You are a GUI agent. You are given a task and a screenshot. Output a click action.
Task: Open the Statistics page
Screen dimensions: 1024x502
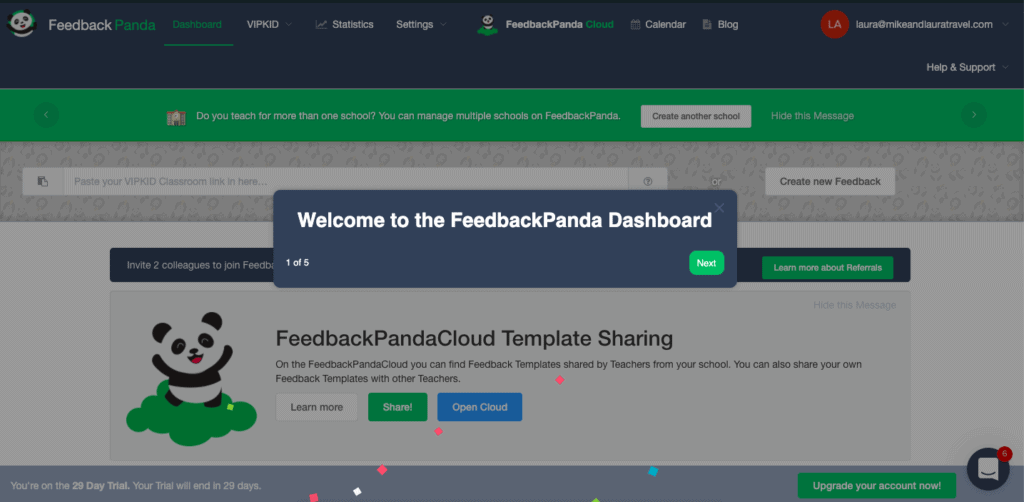click(344, 25)
